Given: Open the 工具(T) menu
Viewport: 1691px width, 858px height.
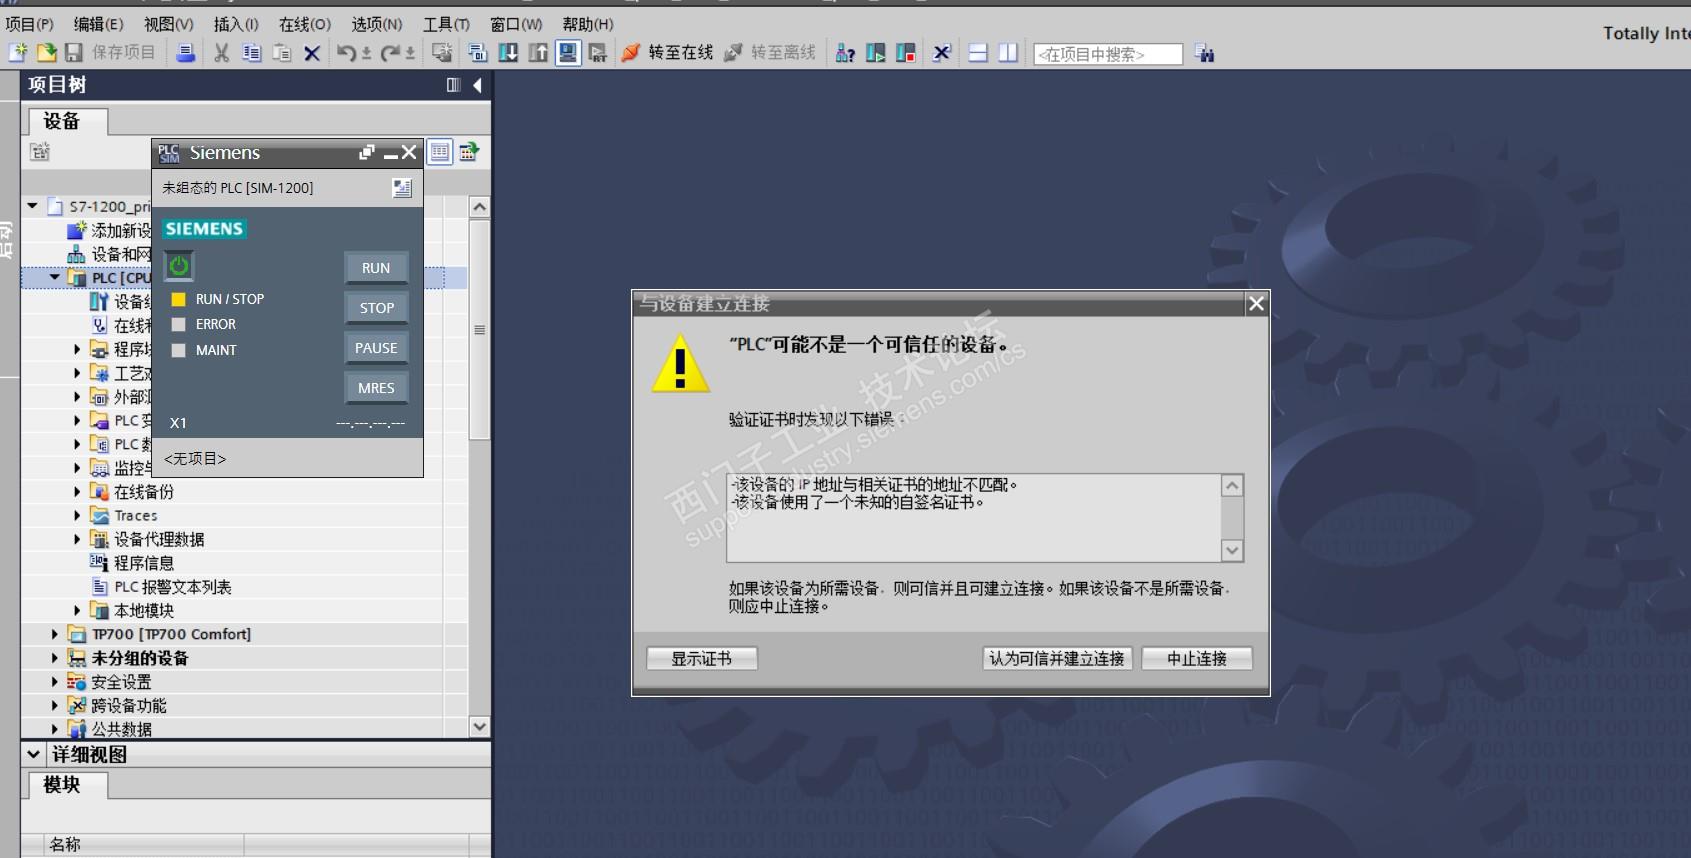Looking at the screenshot, I should coord(446,24).
